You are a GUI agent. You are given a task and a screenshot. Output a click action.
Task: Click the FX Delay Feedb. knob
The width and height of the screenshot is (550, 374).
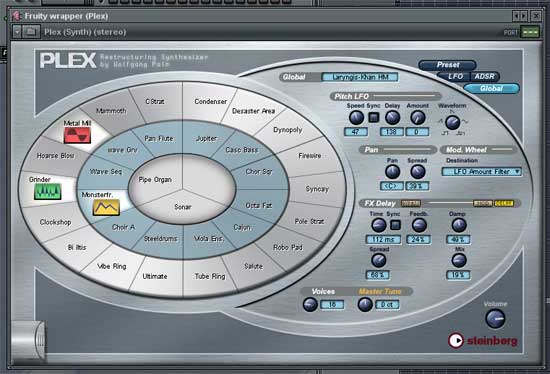pyautogui.click(x=419, y=225)
